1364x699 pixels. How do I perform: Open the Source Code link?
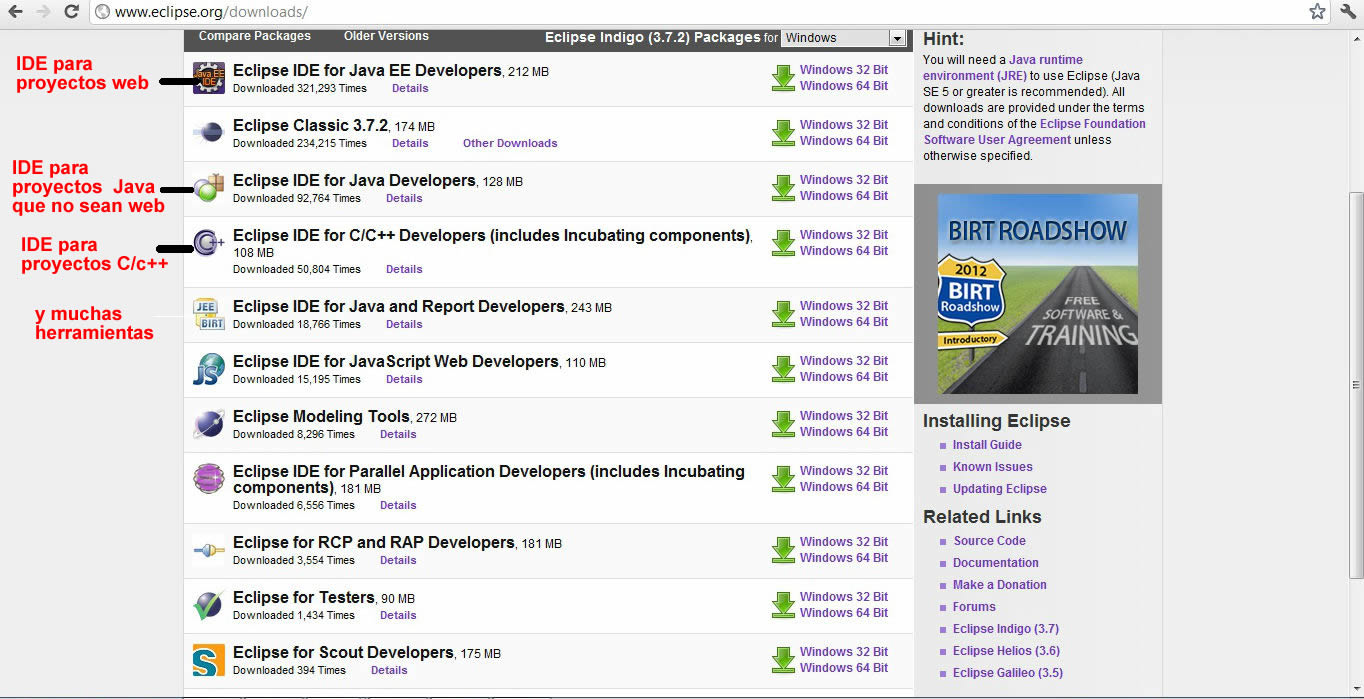(989, 541)
